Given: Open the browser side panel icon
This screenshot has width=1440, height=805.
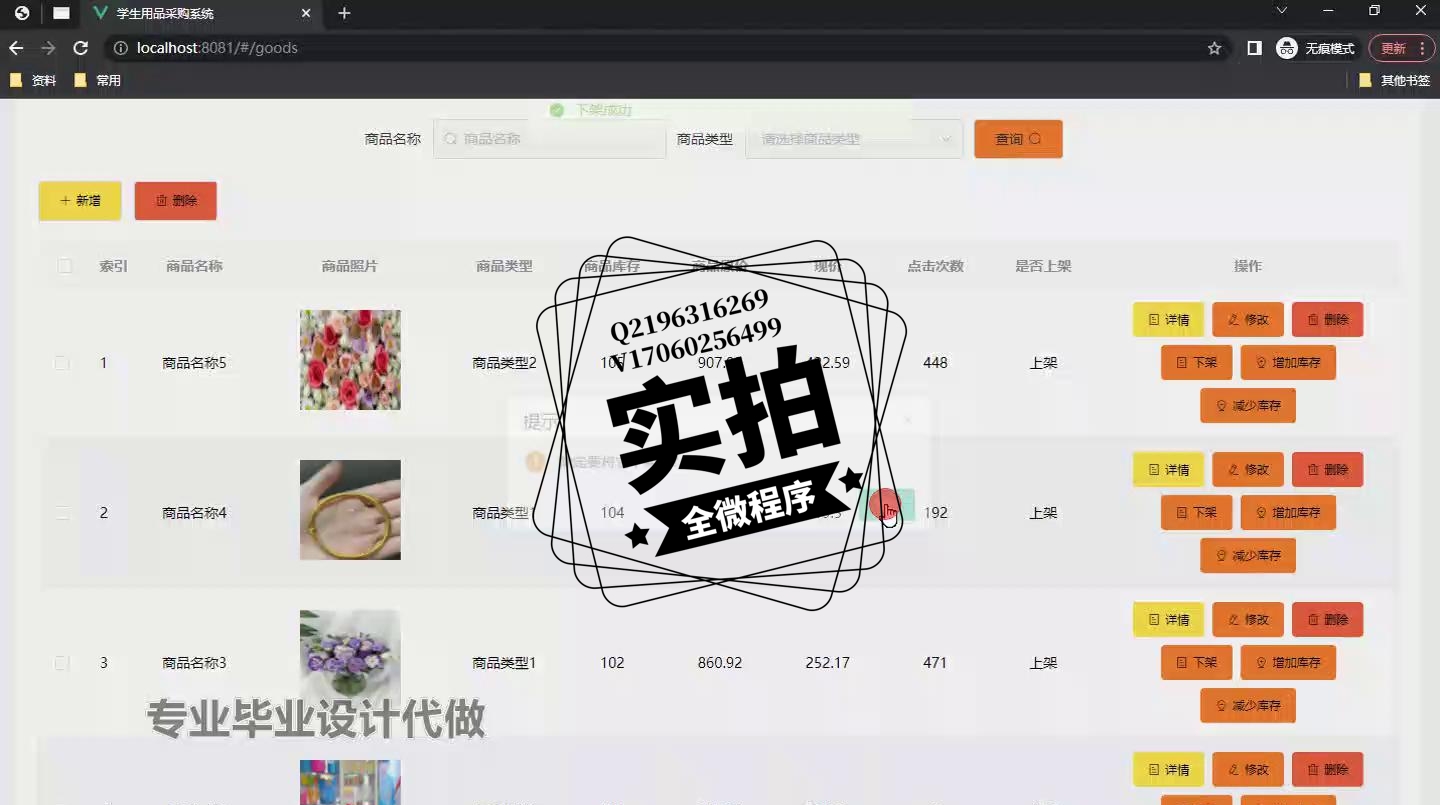Looking at the screenshot, I should [x=1254, y=48].
